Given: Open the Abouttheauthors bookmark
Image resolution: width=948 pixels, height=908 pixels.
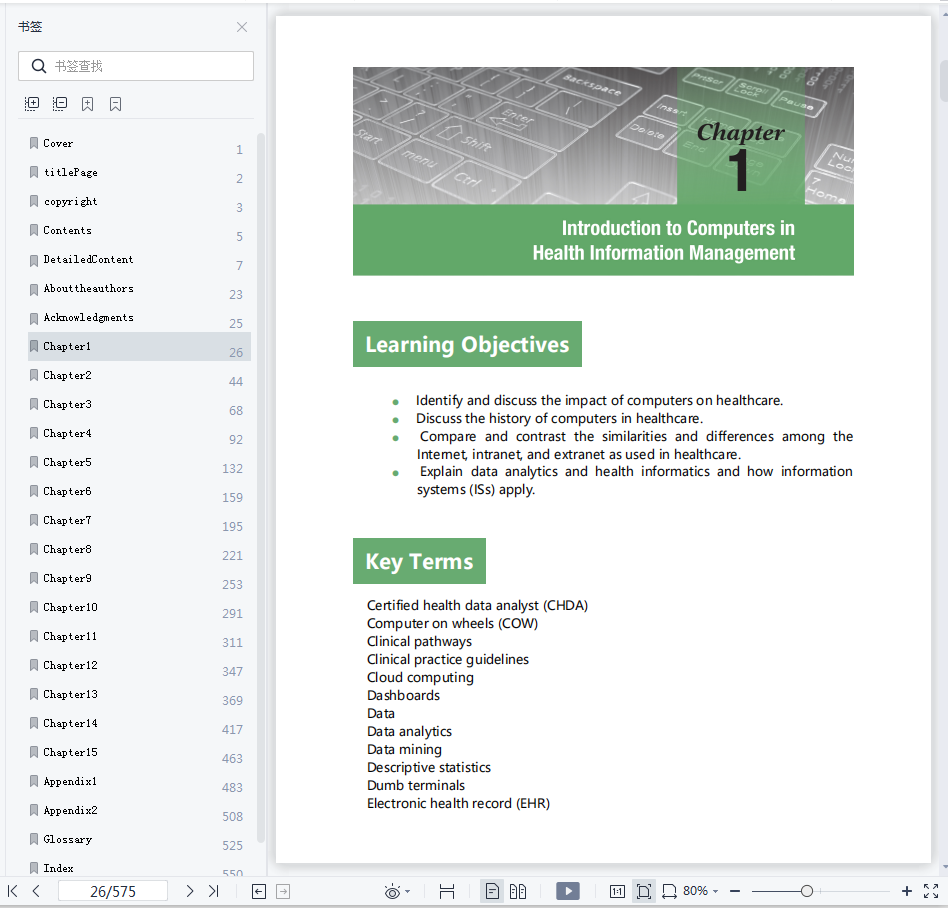Looking at the screenshot, I should click(x=139, y=288).
